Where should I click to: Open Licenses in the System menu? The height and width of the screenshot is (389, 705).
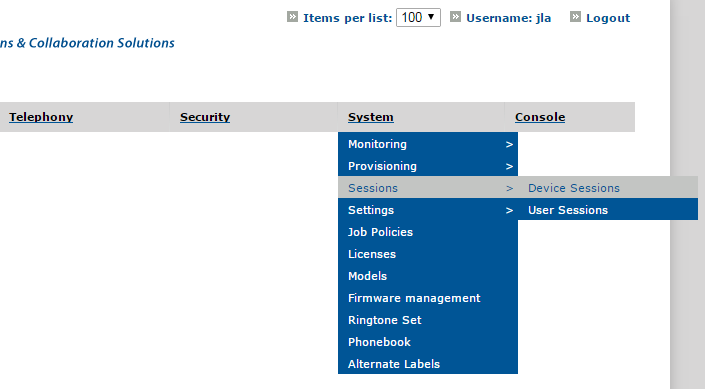coord(428,254)
